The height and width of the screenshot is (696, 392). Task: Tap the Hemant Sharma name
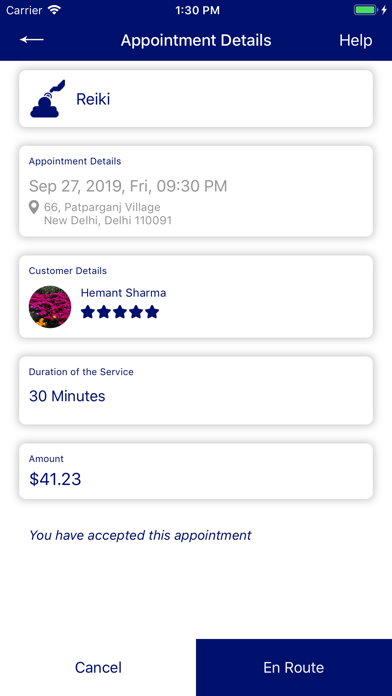[x=123, y=293]
